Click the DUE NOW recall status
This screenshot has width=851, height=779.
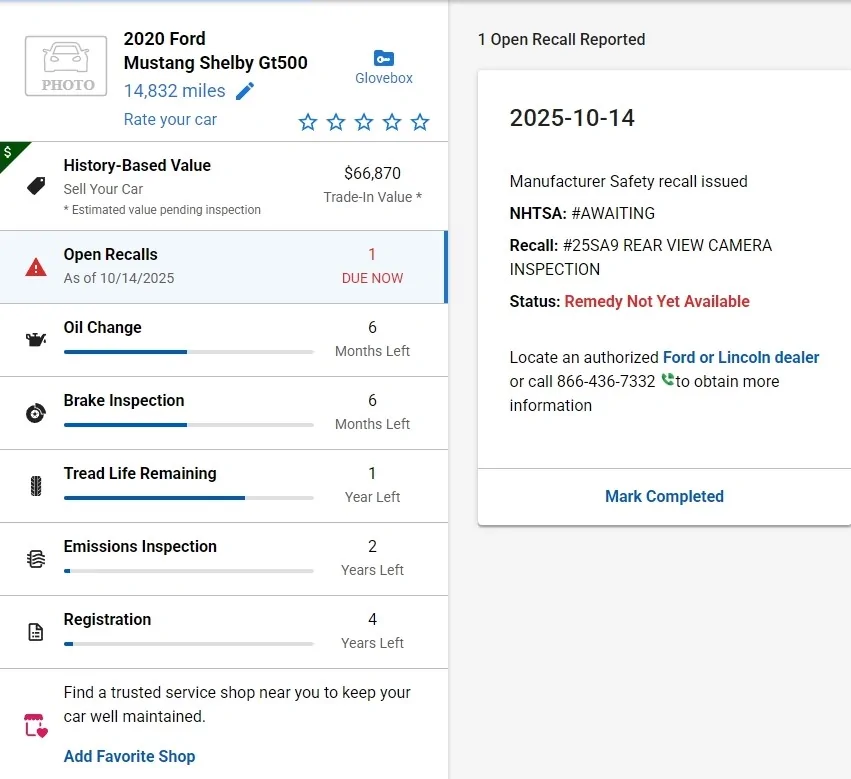pyautogui.click(x=372, y=278)
